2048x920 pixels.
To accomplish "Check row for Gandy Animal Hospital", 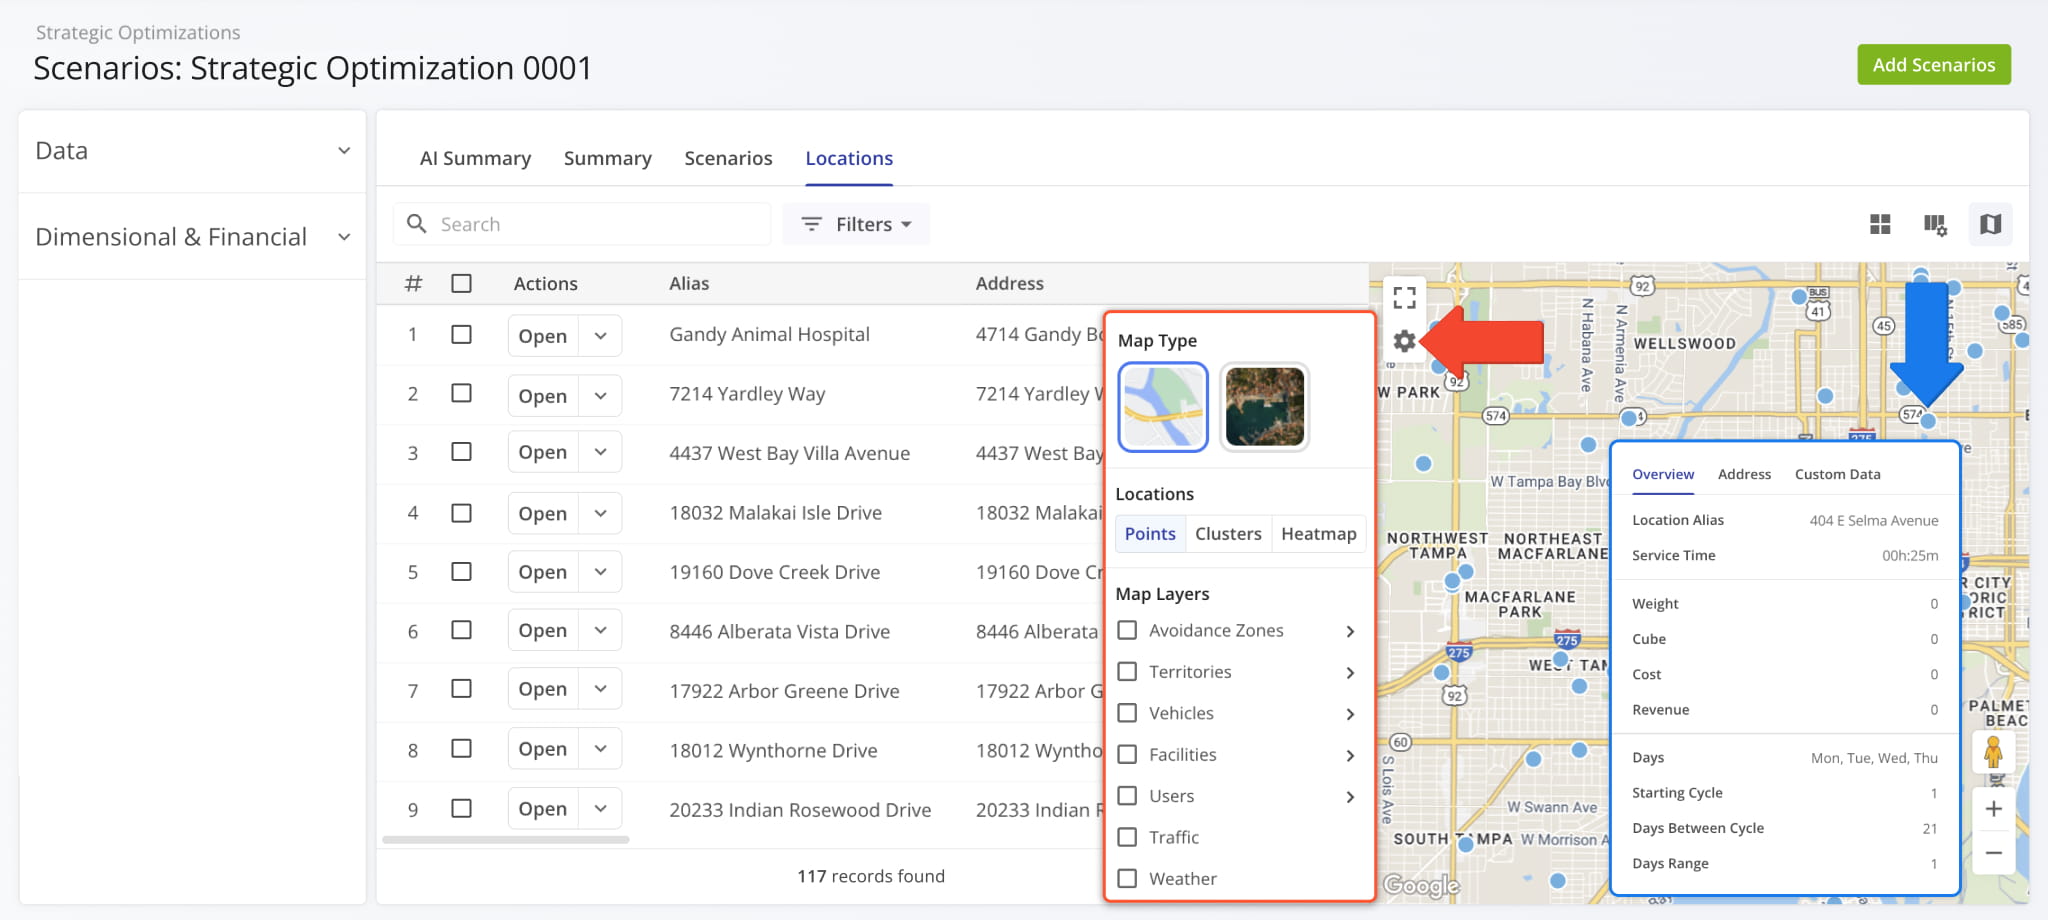I will click(x=461, y=334).
